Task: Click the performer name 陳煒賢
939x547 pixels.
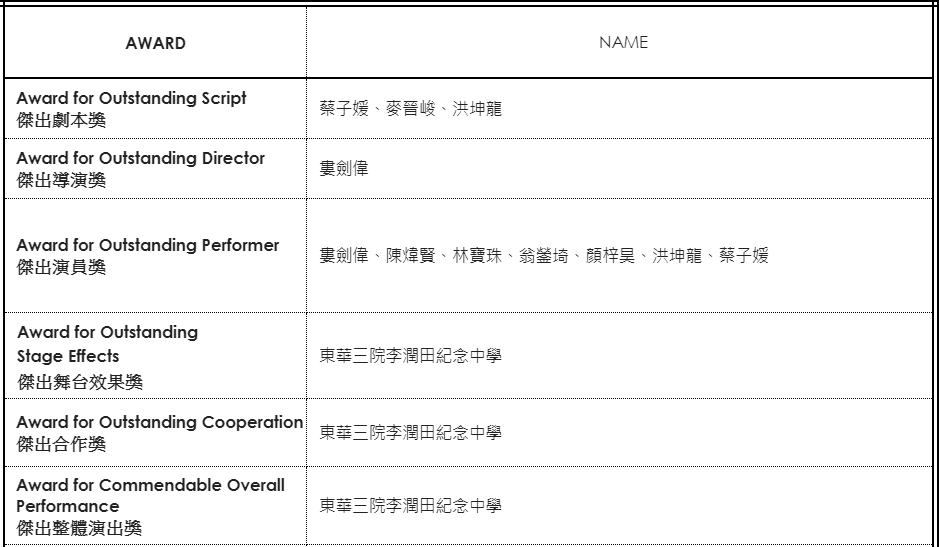Action: (410, 257)
